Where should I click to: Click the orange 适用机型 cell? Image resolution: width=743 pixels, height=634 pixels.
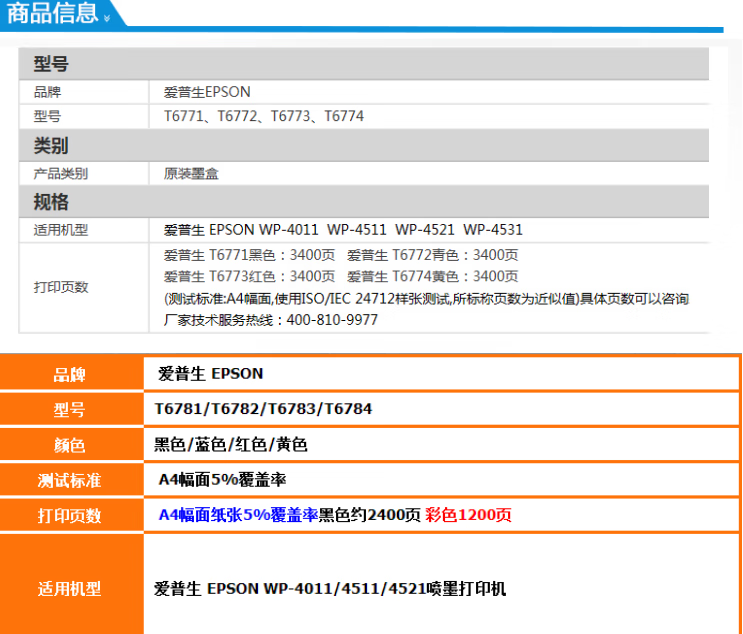[72, 584]
